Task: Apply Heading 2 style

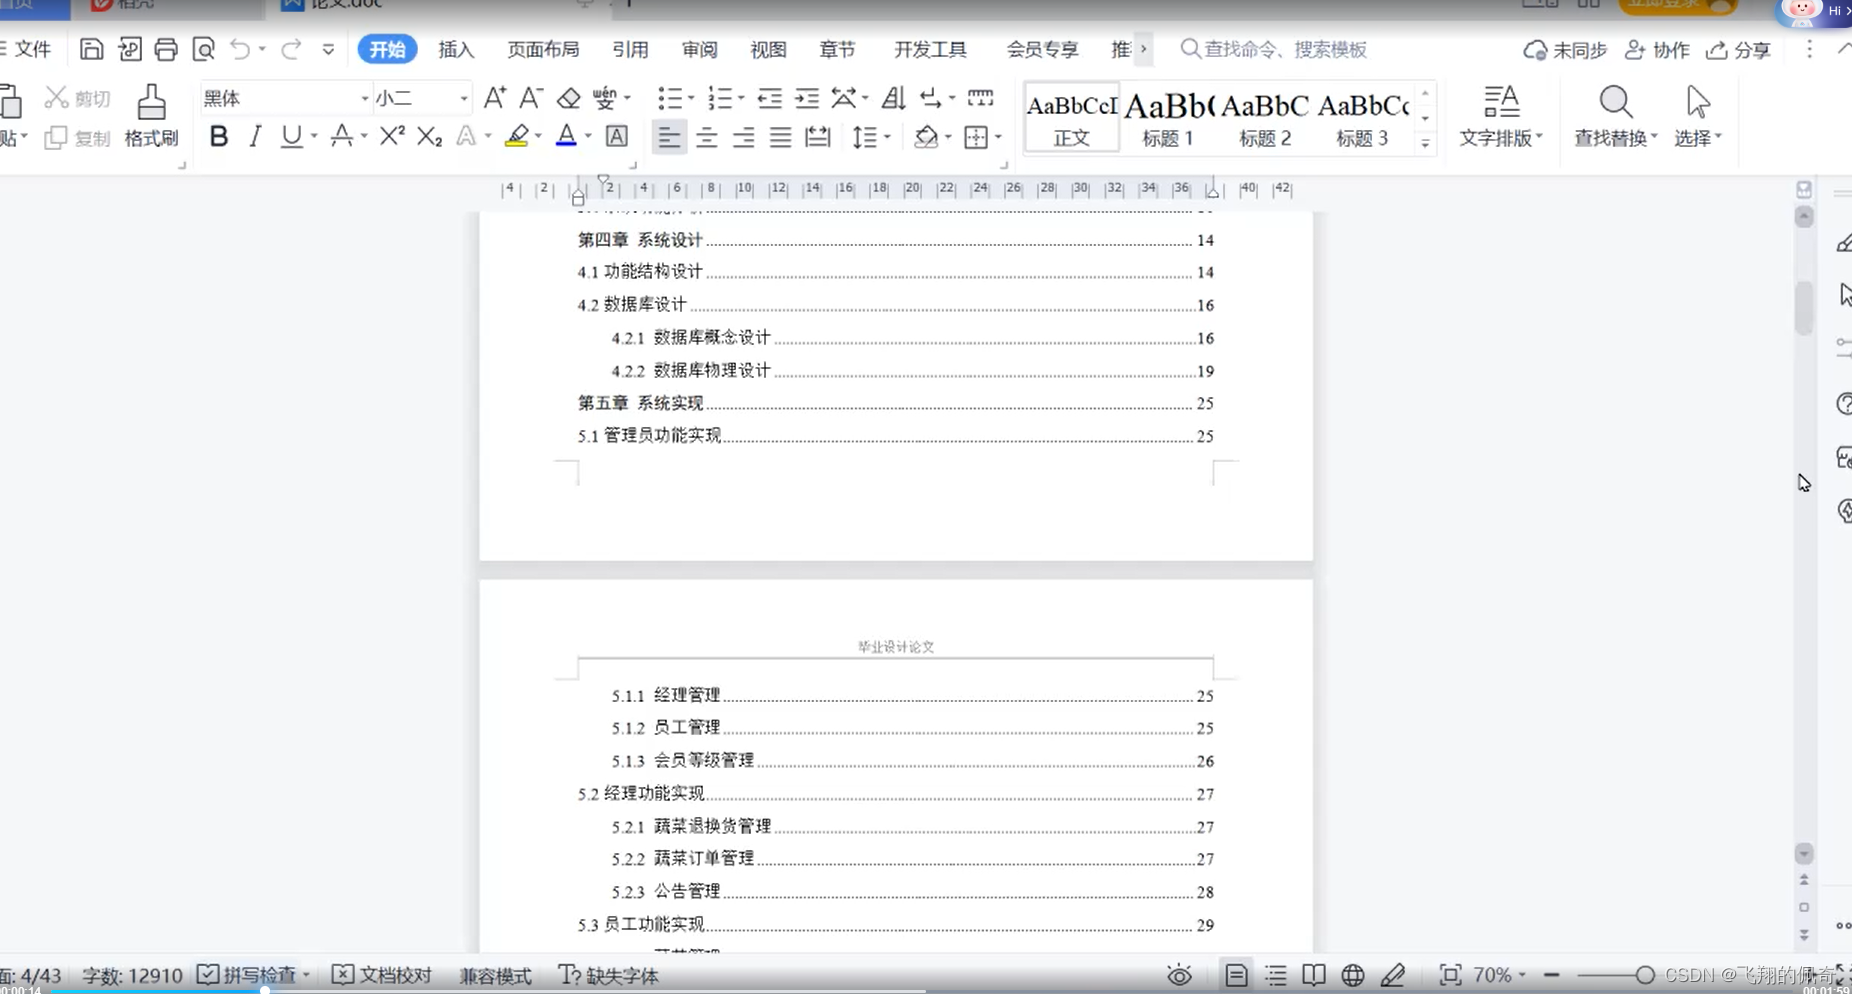Action: pos(1265,118)
